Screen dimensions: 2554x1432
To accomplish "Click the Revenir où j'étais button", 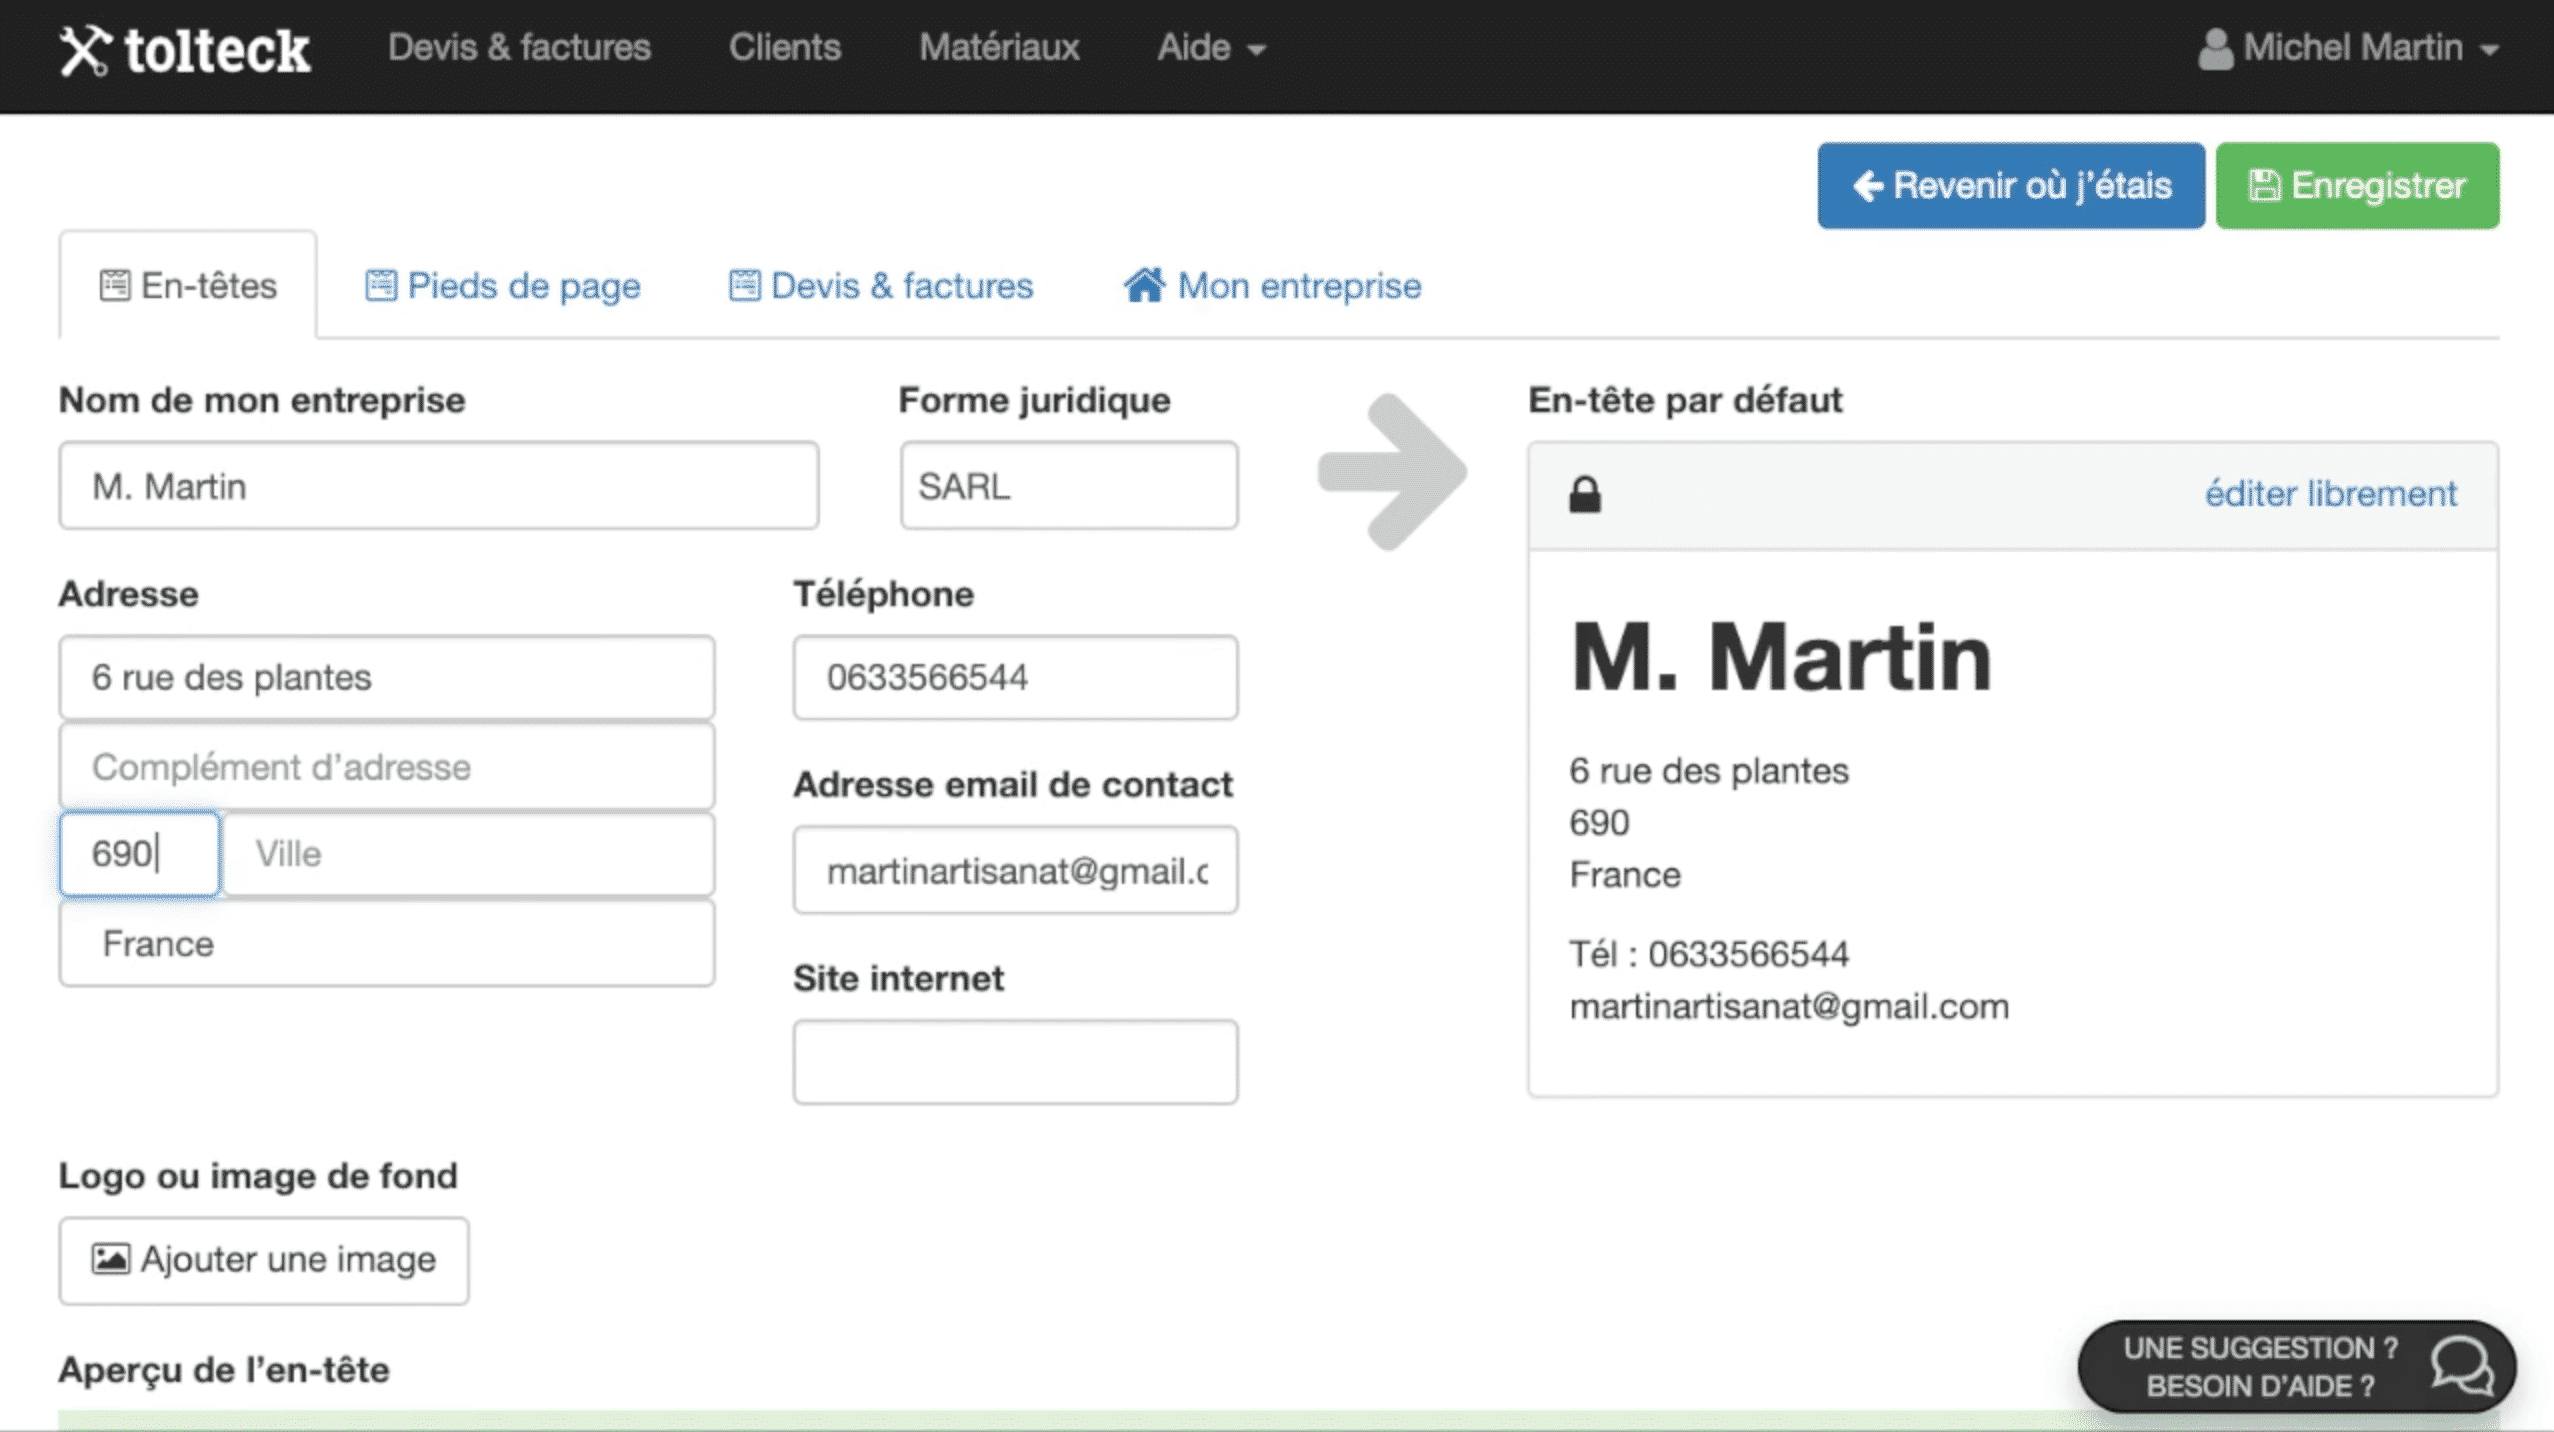I will tap(2011, 186).
